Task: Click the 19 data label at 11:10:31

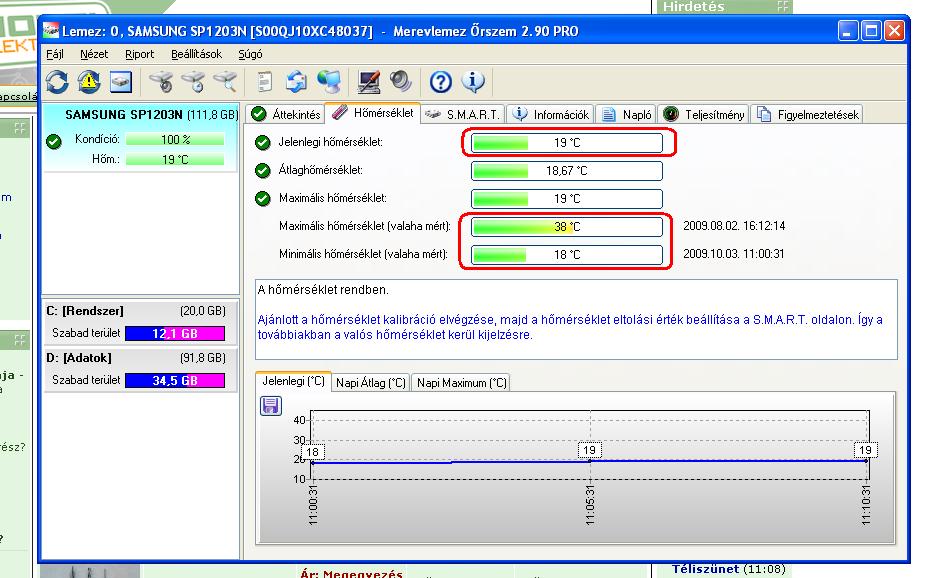Action: coord(865,450)
